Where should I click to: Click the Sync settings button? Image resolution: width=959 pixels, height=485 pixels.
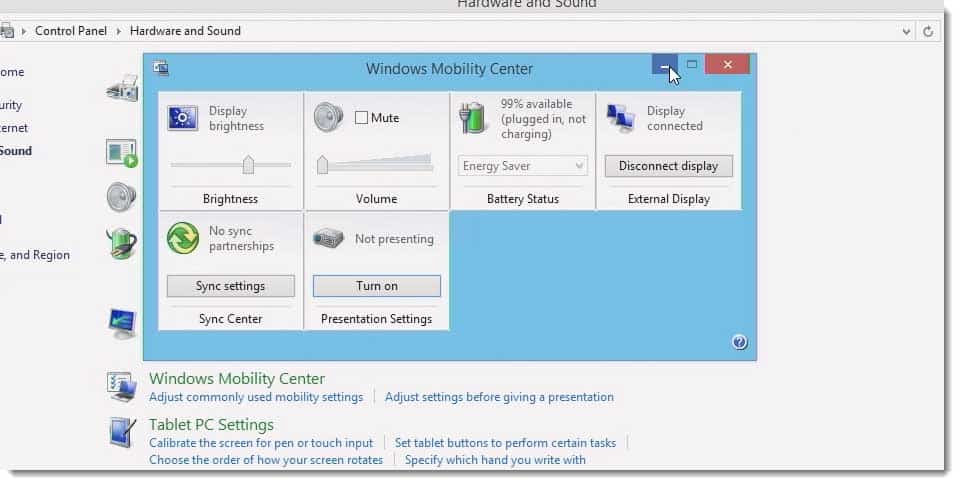click(x=231, y=286)
